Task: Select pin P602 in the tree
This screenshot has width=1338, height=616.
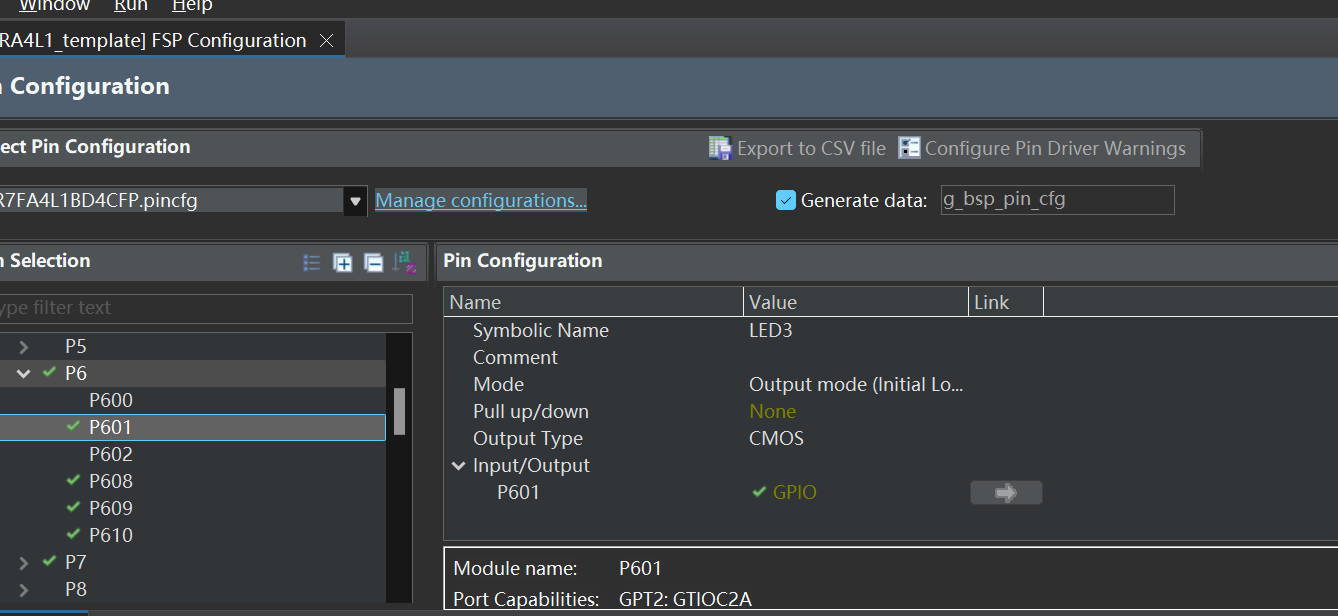Action: (x=111, y=454)
